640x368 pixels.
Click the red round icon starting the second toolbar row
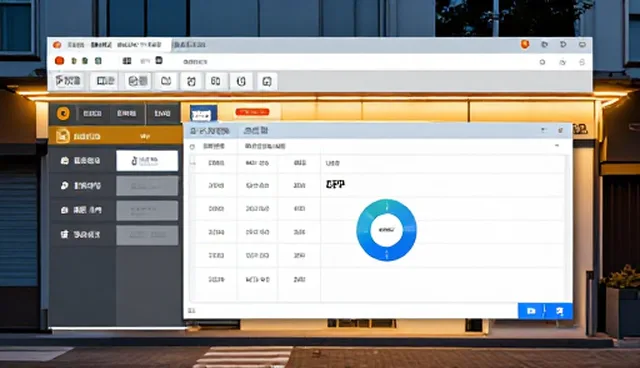pyautogui.click(x=60, y=61)
